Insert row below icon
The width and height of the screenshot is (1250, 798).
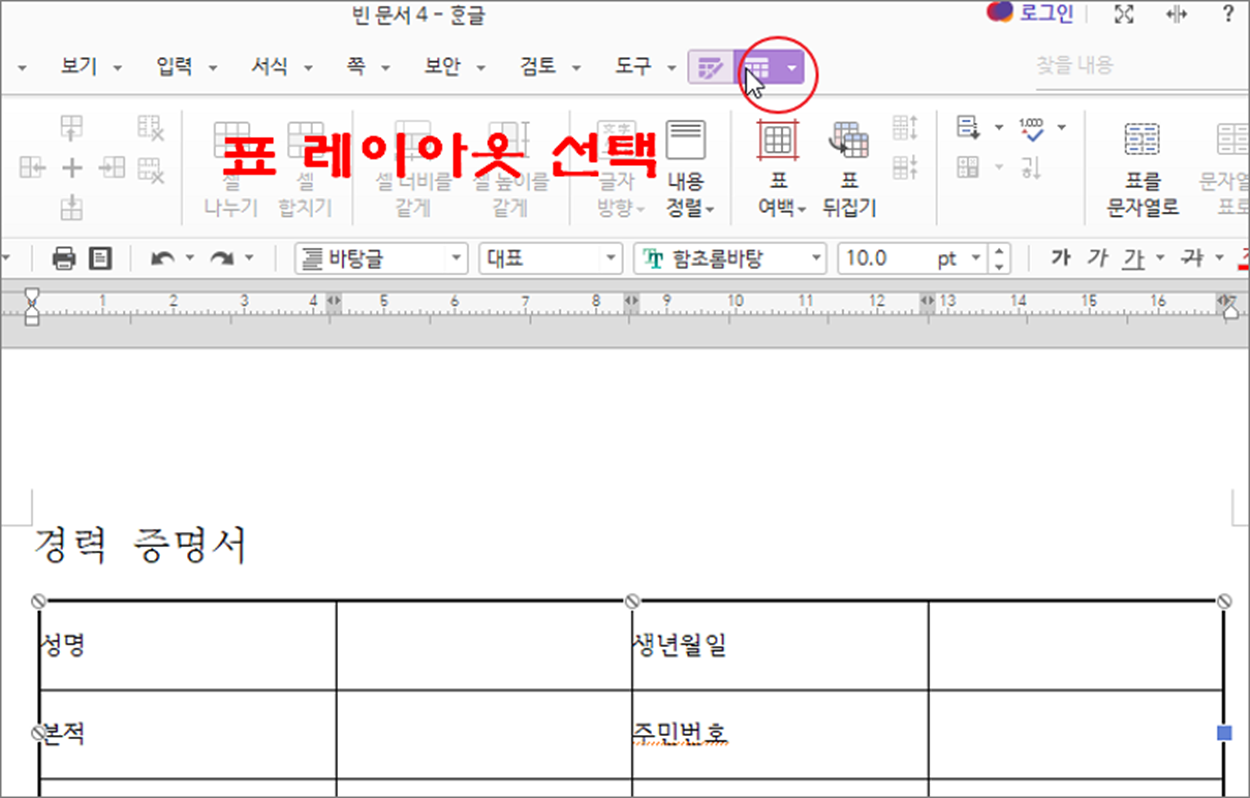tap(72, 208)
